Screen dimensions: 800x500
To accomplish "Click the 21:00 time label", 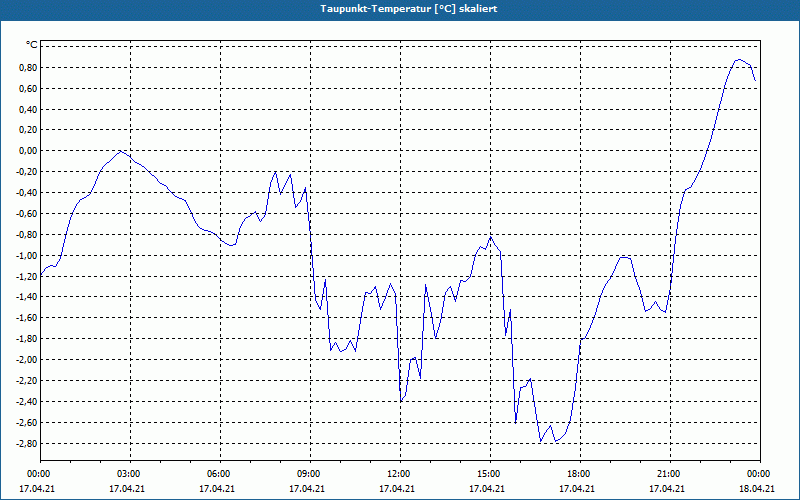I will 670,474.
